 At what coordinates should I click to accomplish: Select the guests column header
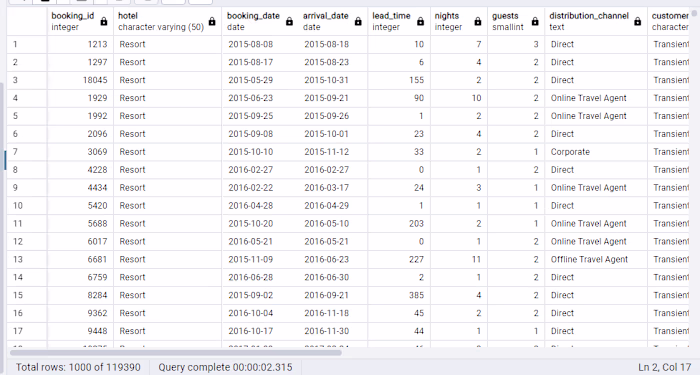pyautogui.click(x=516, y=21)
